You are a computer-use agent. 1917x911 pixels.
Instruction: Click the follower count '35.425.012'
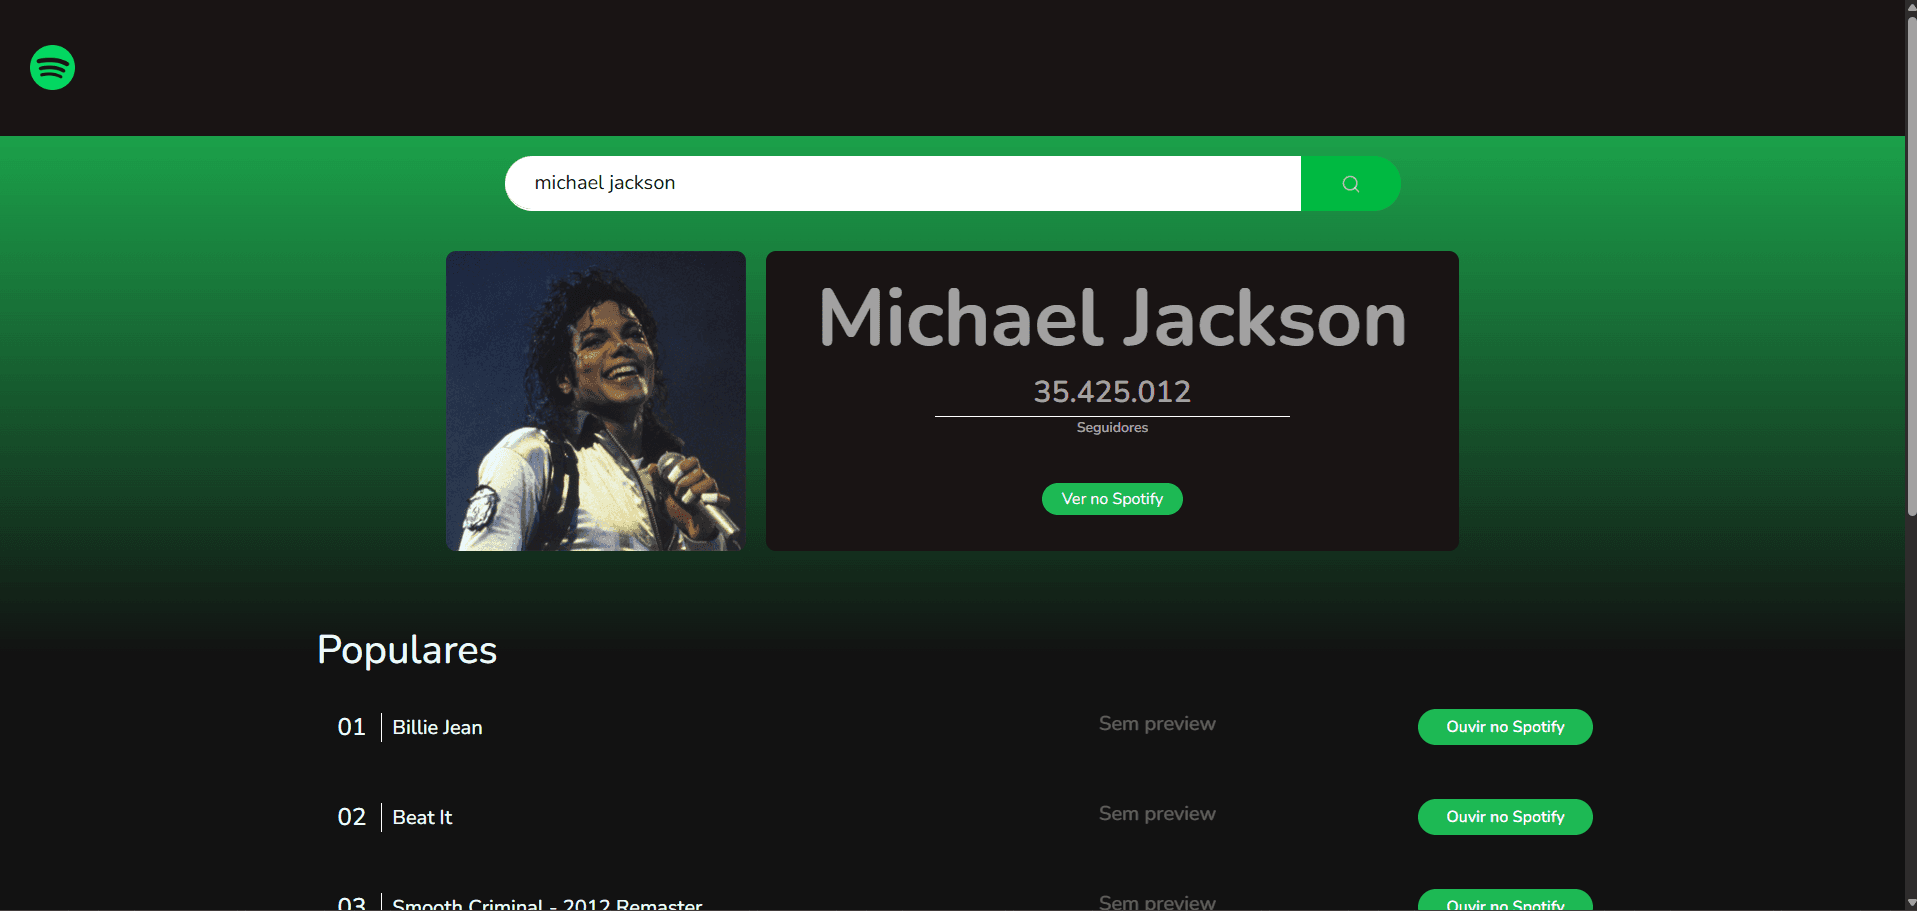(1111, 392)
